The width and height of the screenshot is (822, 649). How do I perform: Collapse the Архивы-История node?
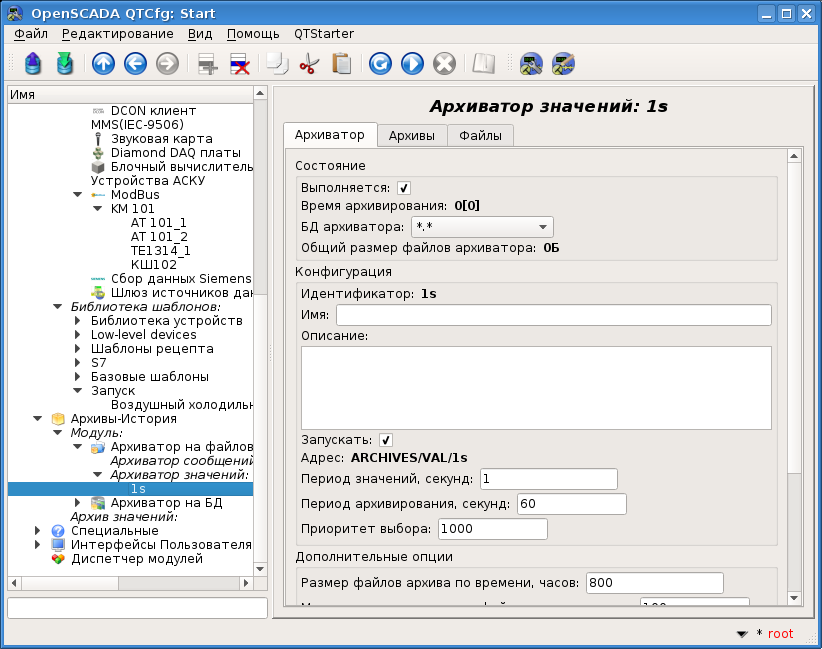pyautogui.click(x=38, y=419)
